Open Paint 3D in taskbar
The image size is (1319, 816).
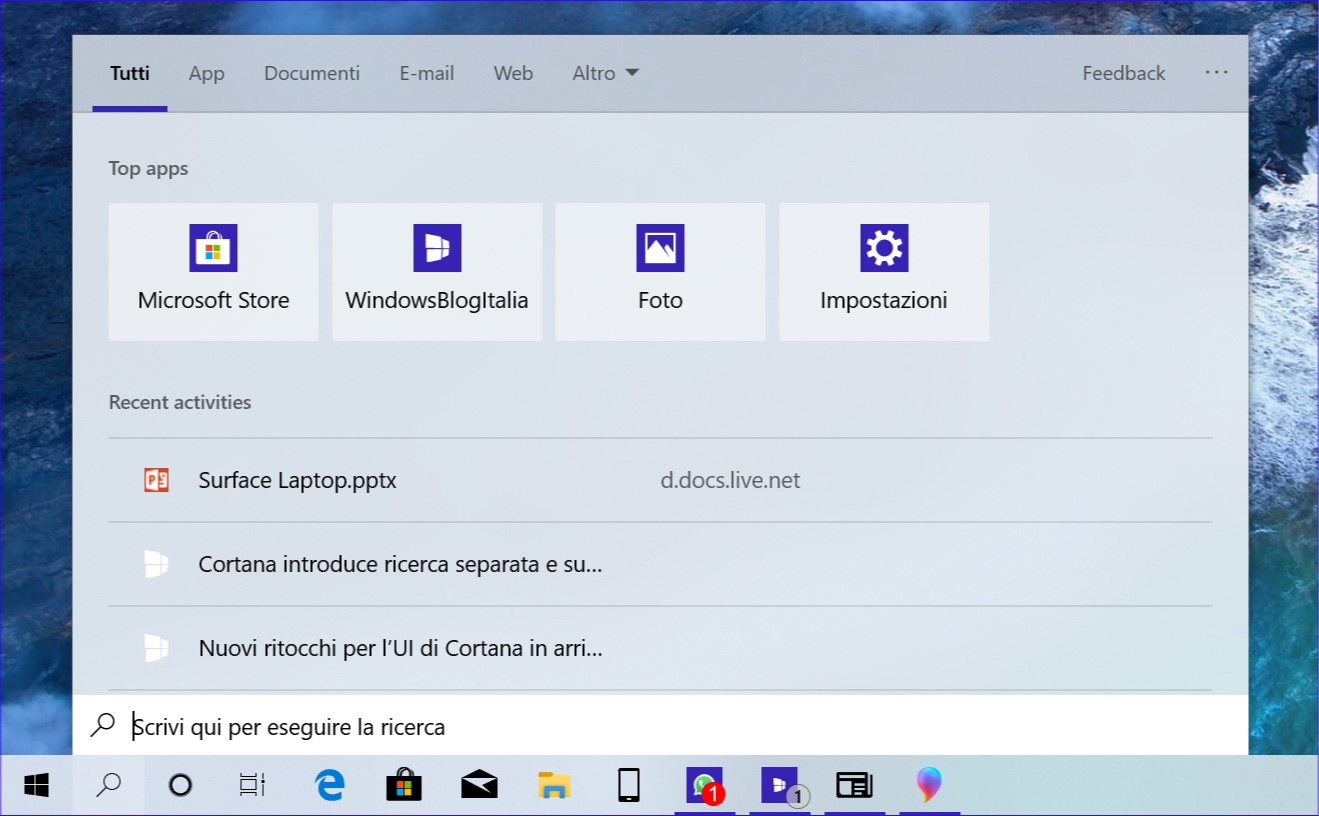[x=929, y=785]
